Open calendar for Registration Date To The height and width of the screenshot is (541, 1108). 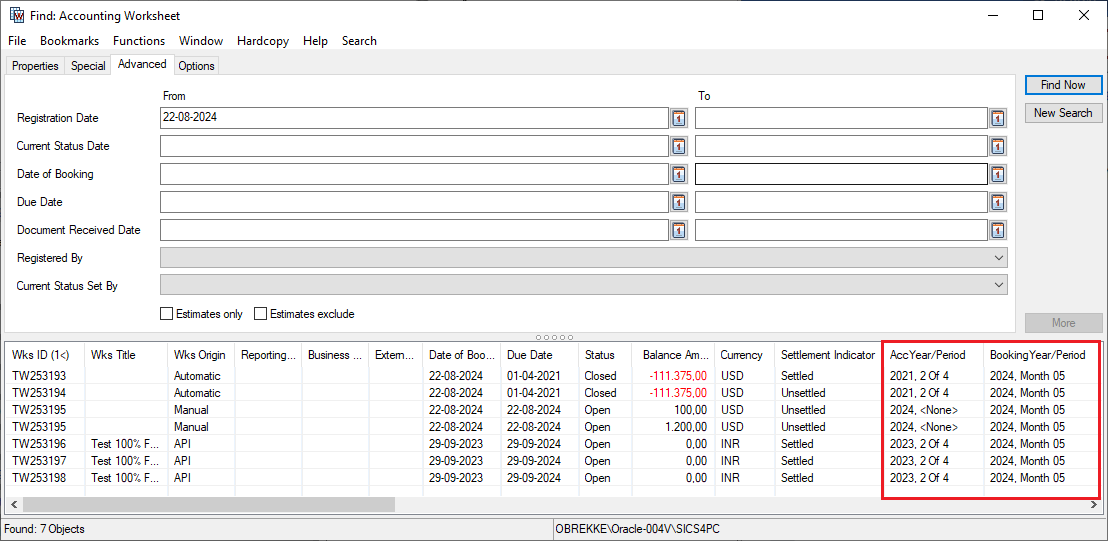click(997, 118)
